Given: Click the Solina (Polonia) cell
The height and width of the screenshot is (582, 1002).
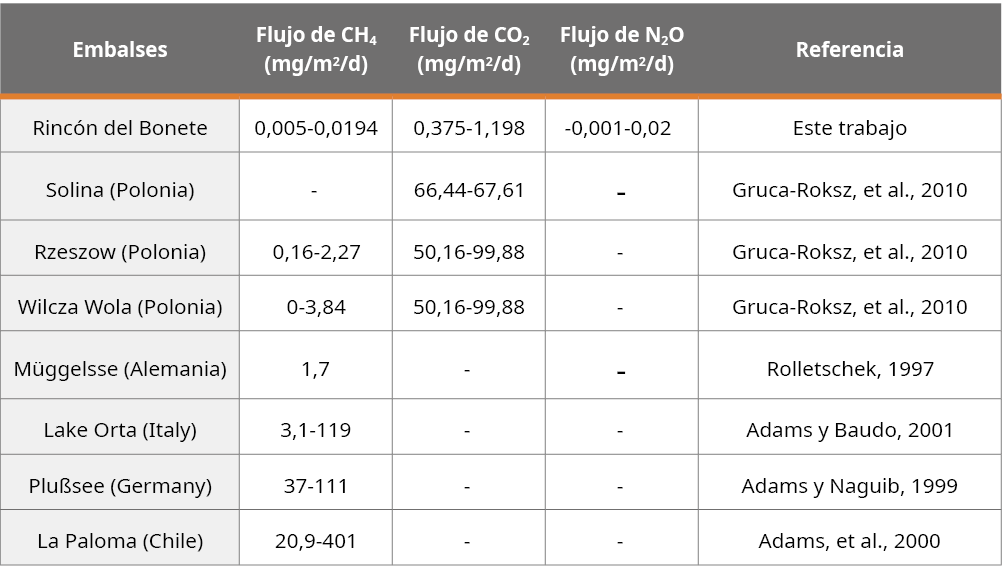Looking at the screenshot, I should point(120,189).
